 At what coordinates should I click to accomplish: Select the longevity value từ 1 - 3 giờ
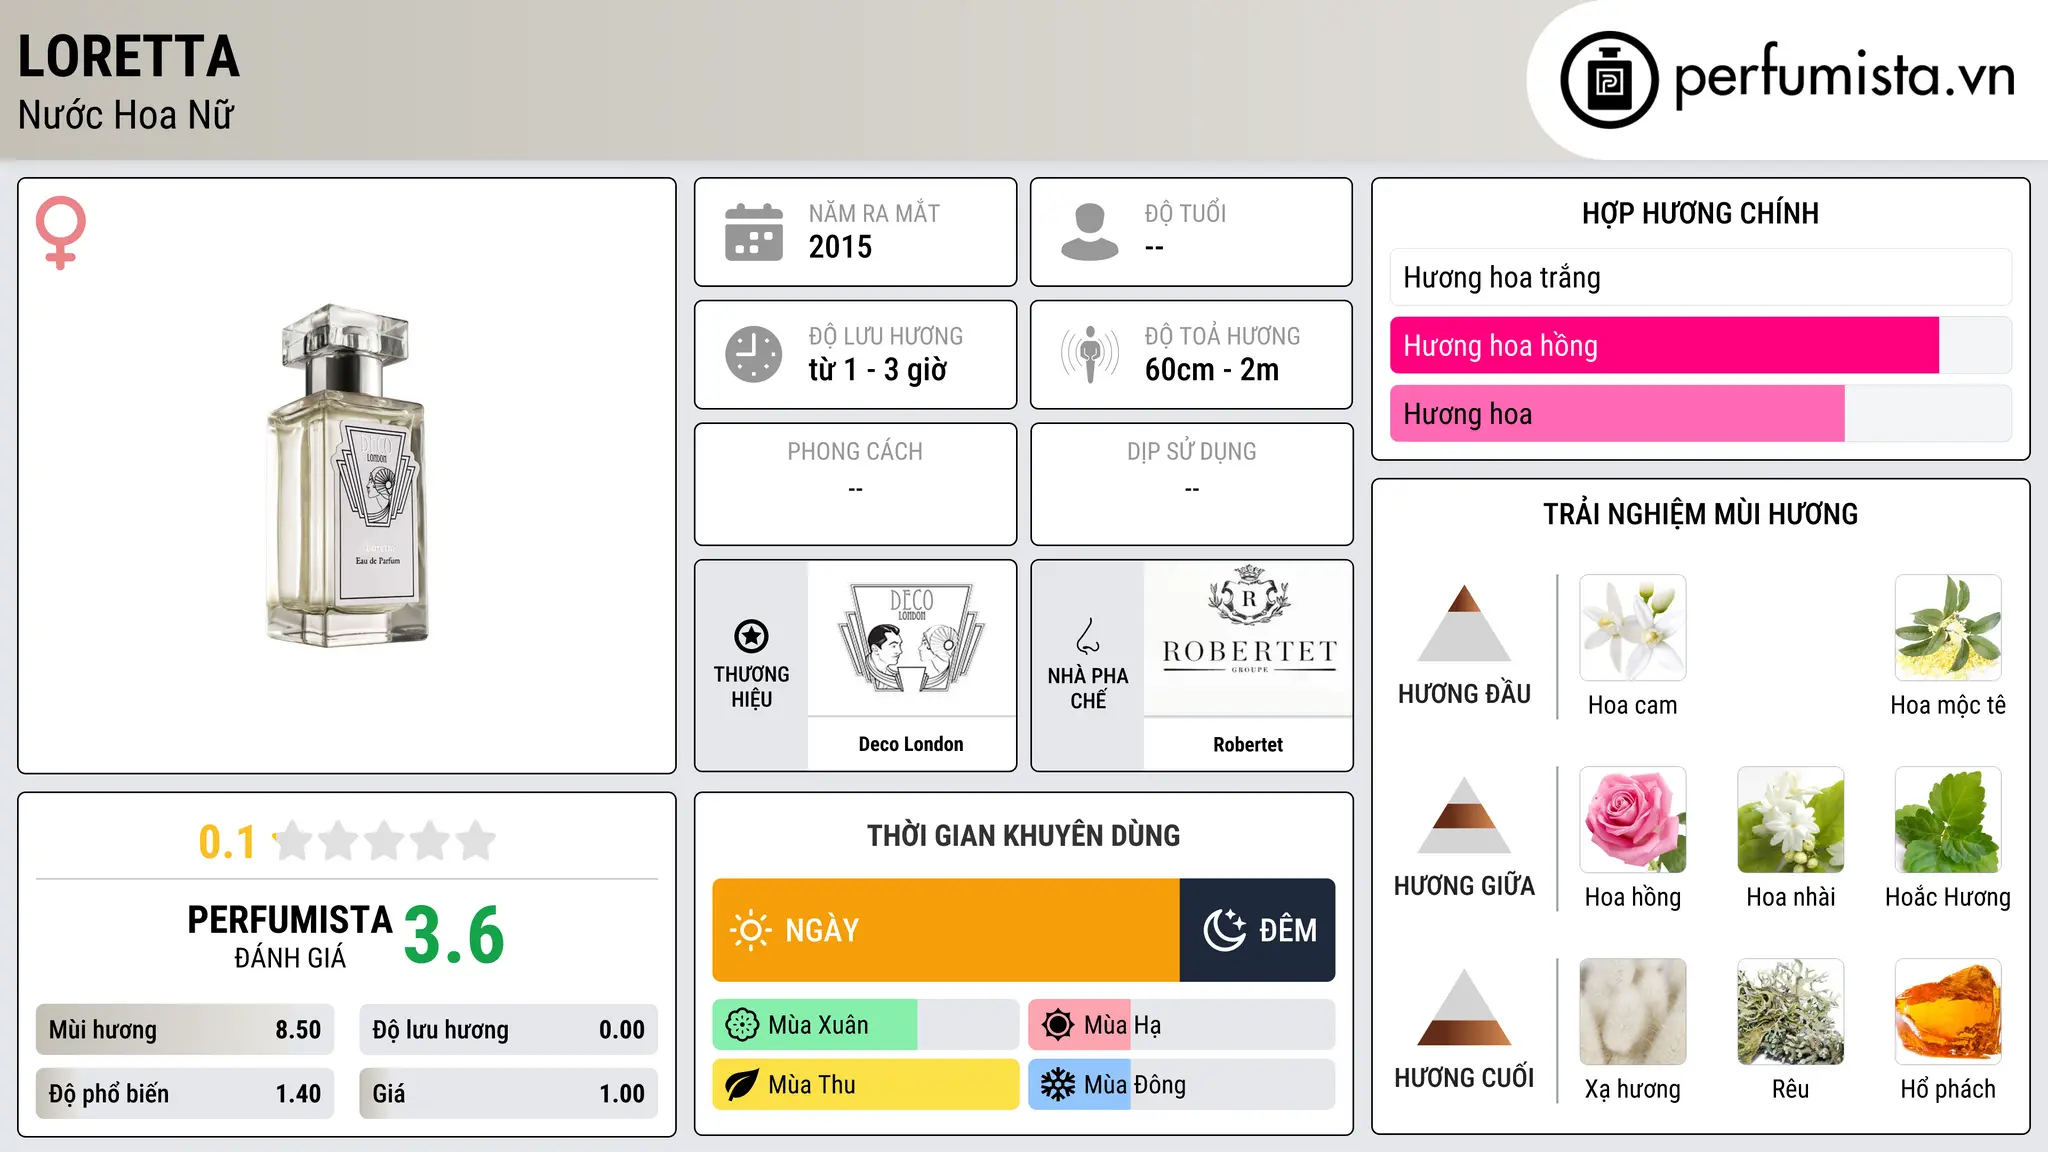tap(878, 370)
